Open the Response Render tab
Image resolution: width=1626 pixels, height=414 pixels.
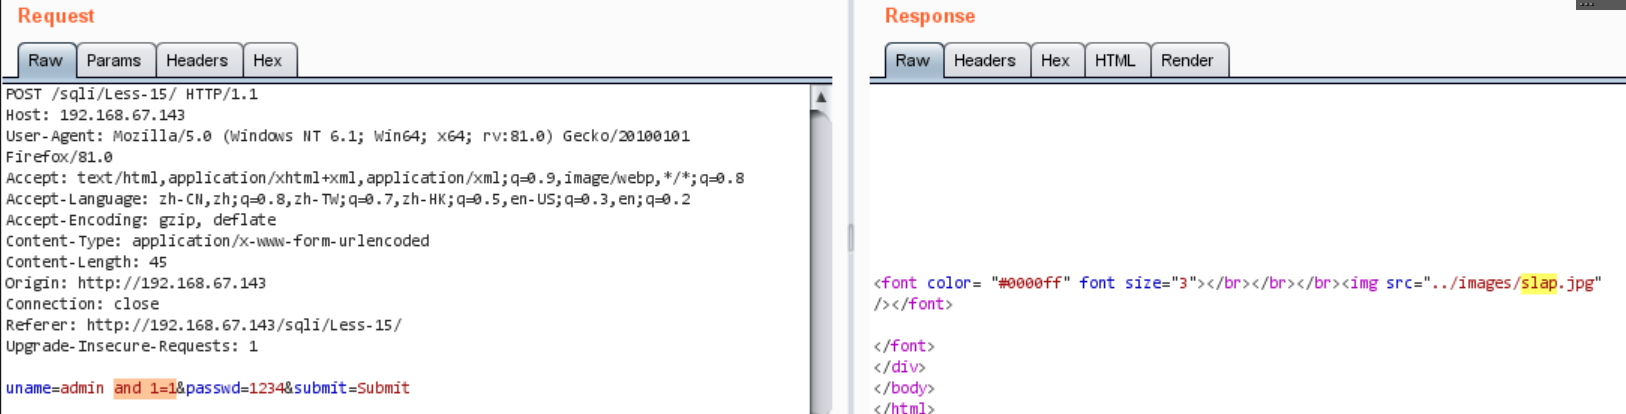click(x=1188, y=60)
